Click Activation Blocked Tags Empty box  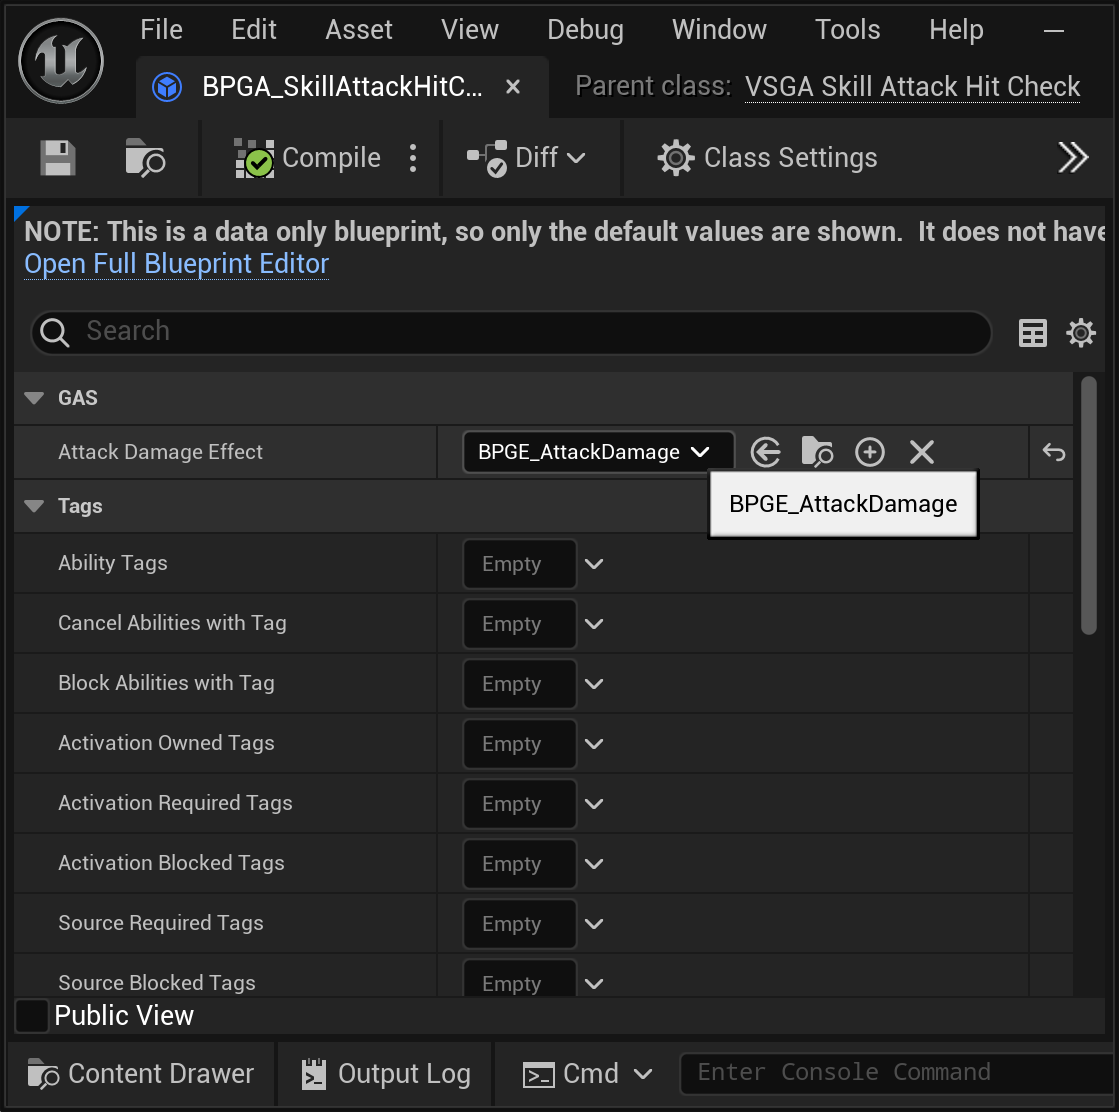pos(520,864)
